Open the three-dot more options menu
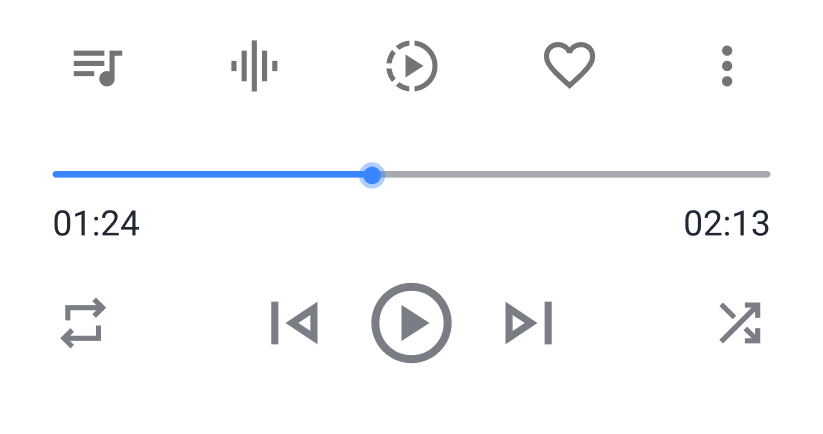The image size is (823, 434). pyautogui.click(x=727, y=66)
